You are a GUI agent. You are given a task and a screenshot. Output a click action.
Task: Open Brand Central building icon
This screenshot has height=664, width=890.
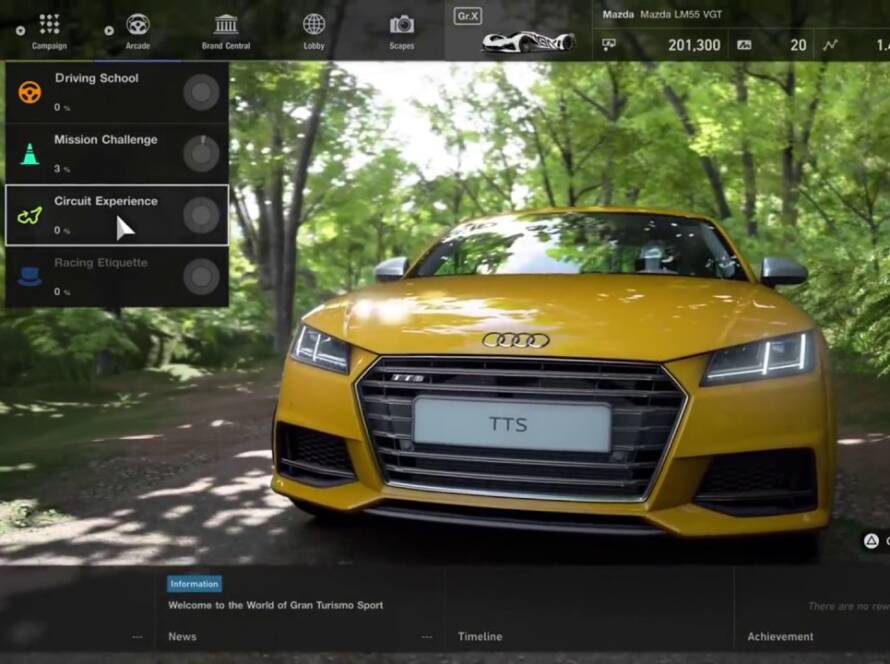(x=226, y=25)
